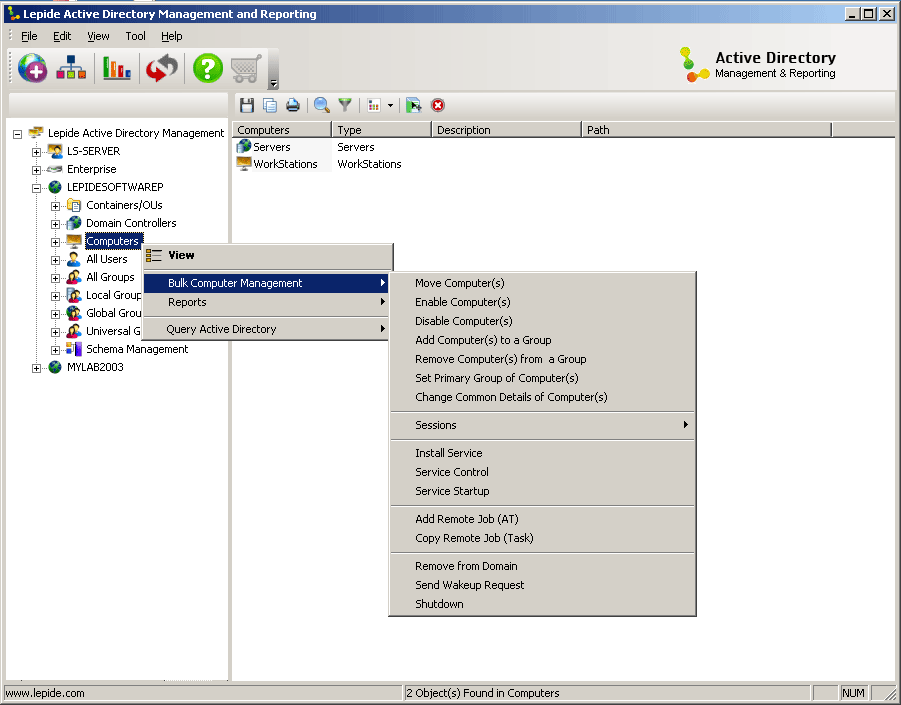Choose Remove from Domain
The height and width of the screenshot is (705, 901).
(542, 567)
